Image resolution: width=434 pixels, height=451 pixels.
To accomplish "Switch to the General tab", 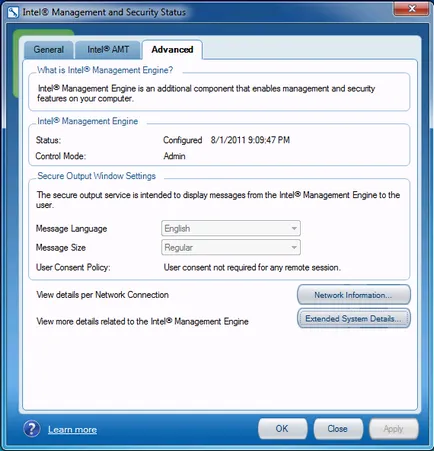I will point(49,50).
